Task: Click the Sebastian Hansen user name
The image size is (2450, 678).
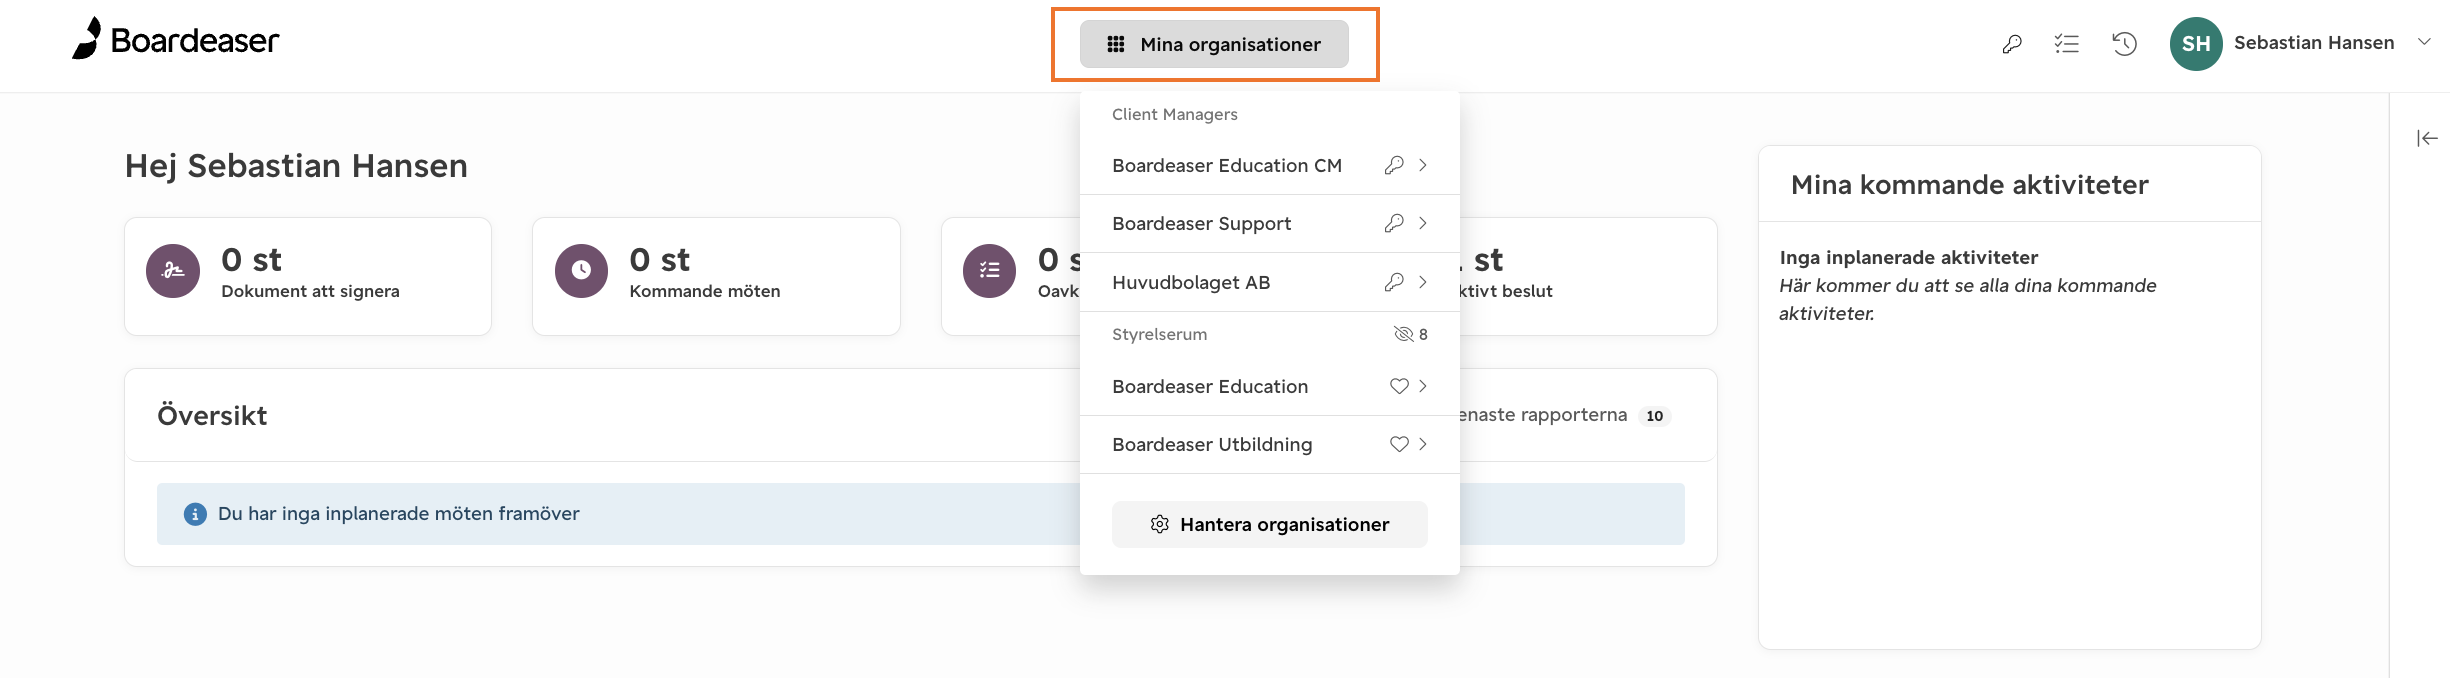Action: [2313, 43]
